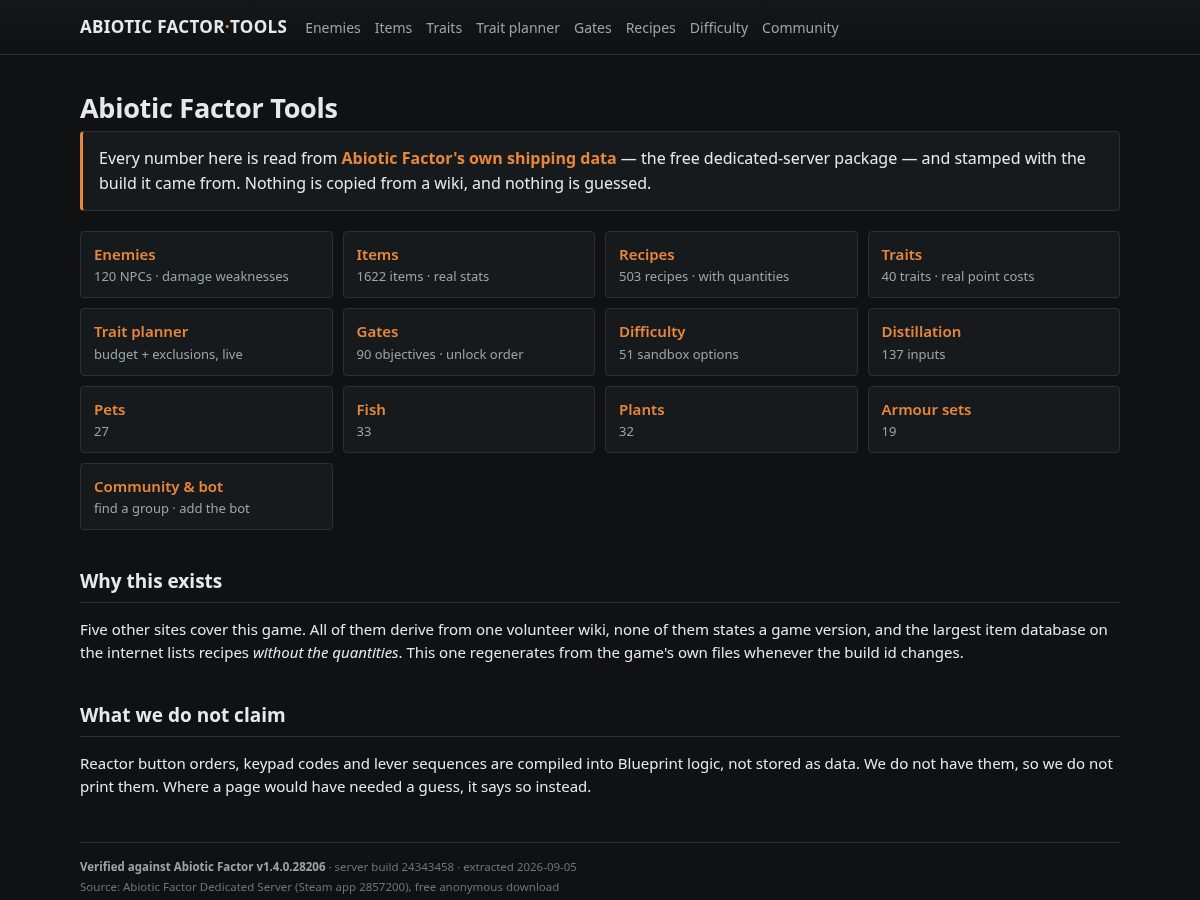Click the 'What we do not claim' heading
The width and height of the screenshot is (1200, 900).
tap(183, 715)
